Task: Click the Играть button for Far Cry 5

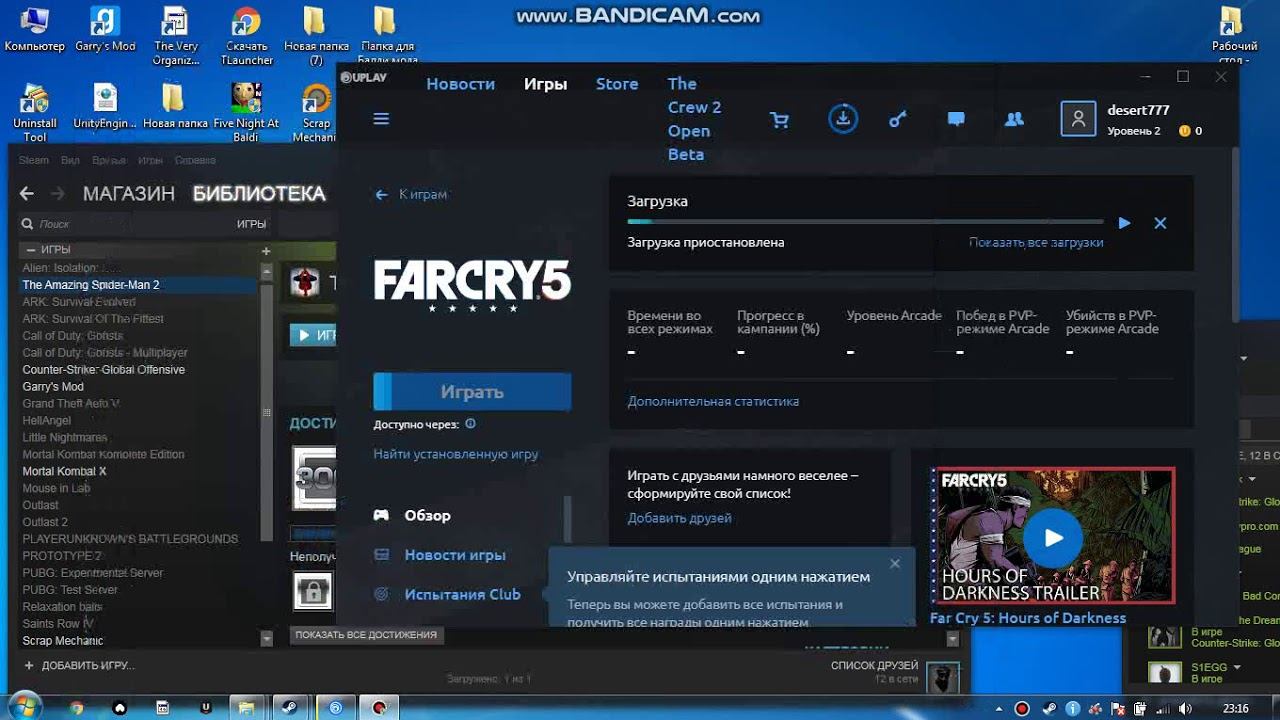Action: pos(472,392)
